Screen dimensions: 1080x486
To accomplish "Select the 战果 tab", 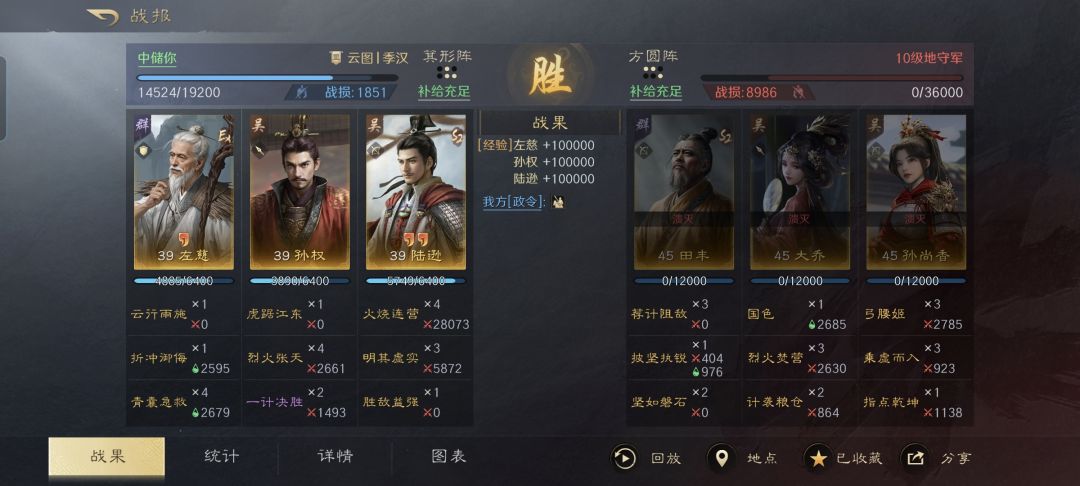I will 107,456.
